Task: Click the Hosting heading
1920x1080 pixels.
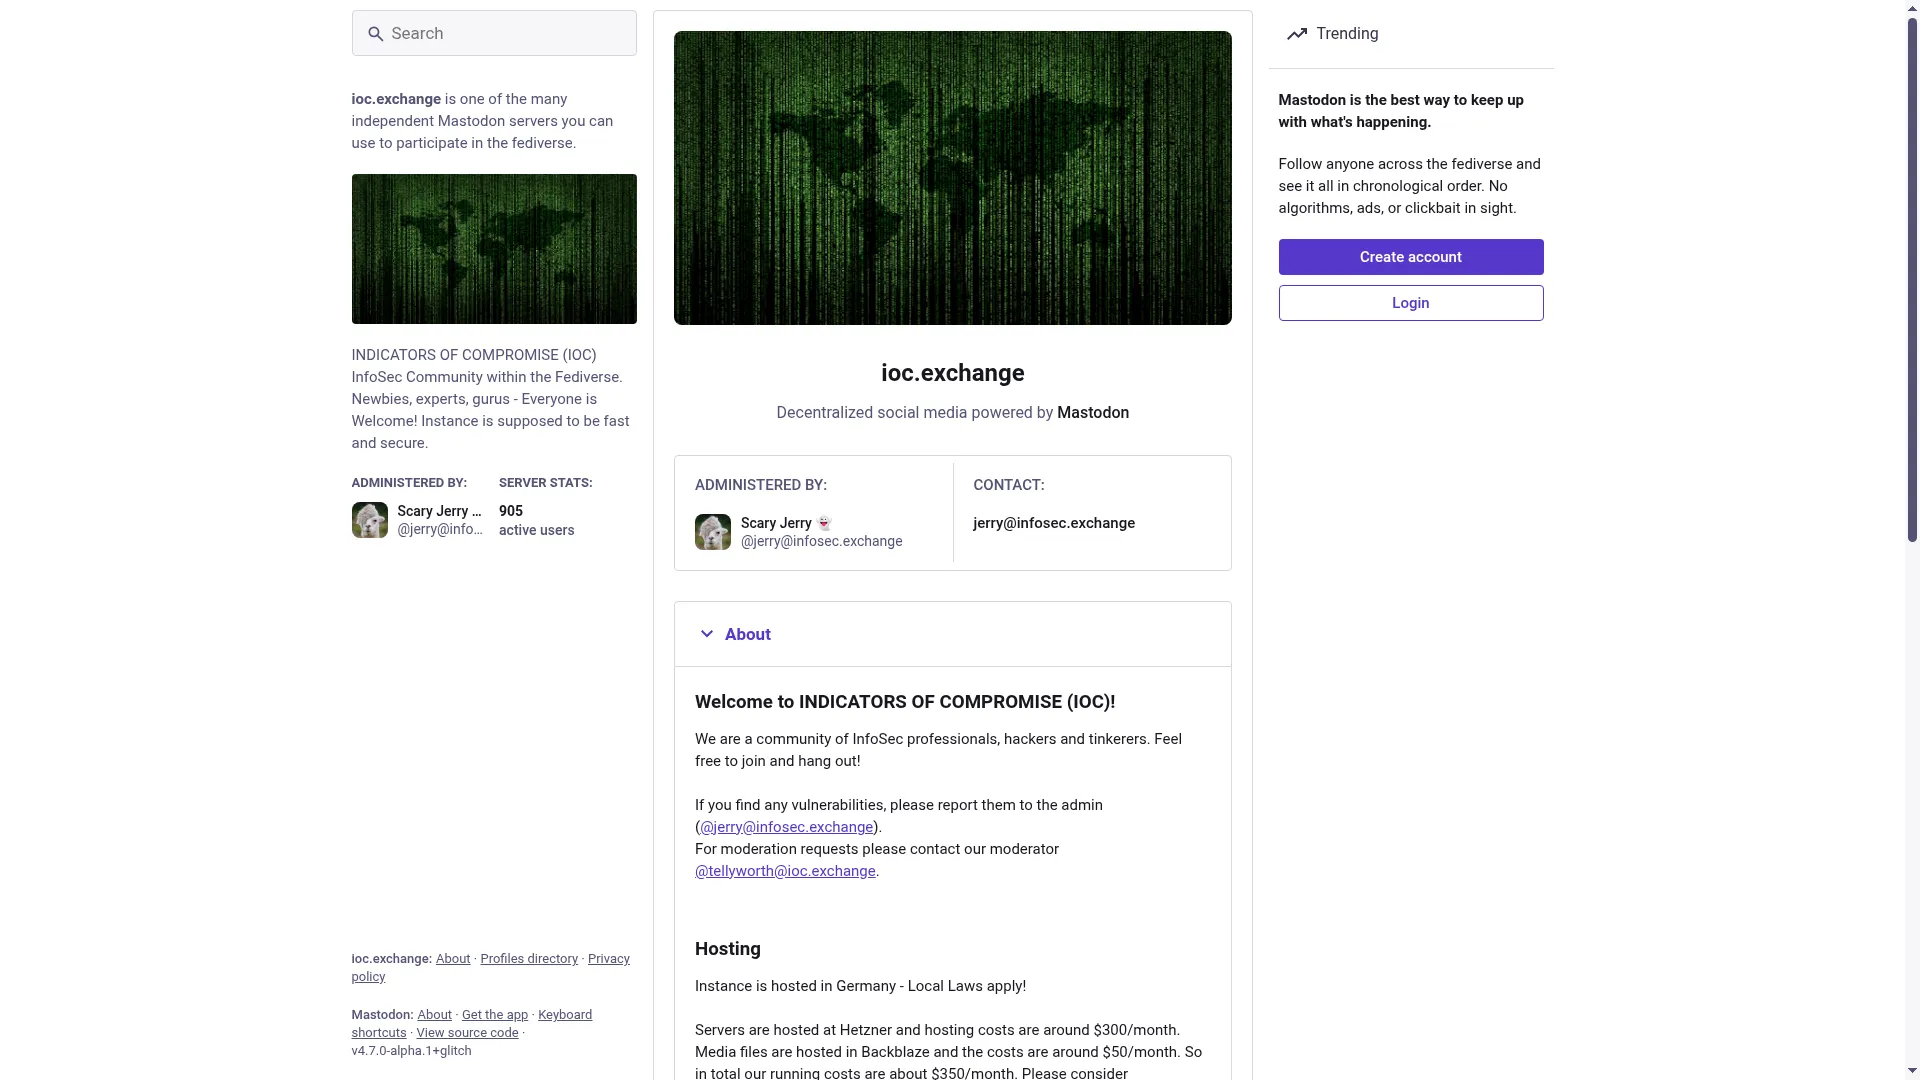Action: click(728, 949)
